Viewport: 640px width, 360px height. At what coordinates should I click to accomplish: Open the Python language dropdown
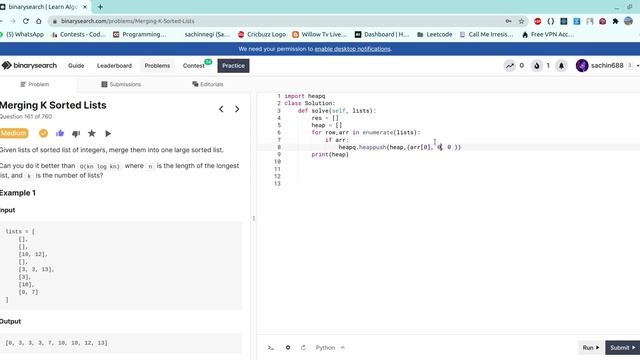[330, 348]
